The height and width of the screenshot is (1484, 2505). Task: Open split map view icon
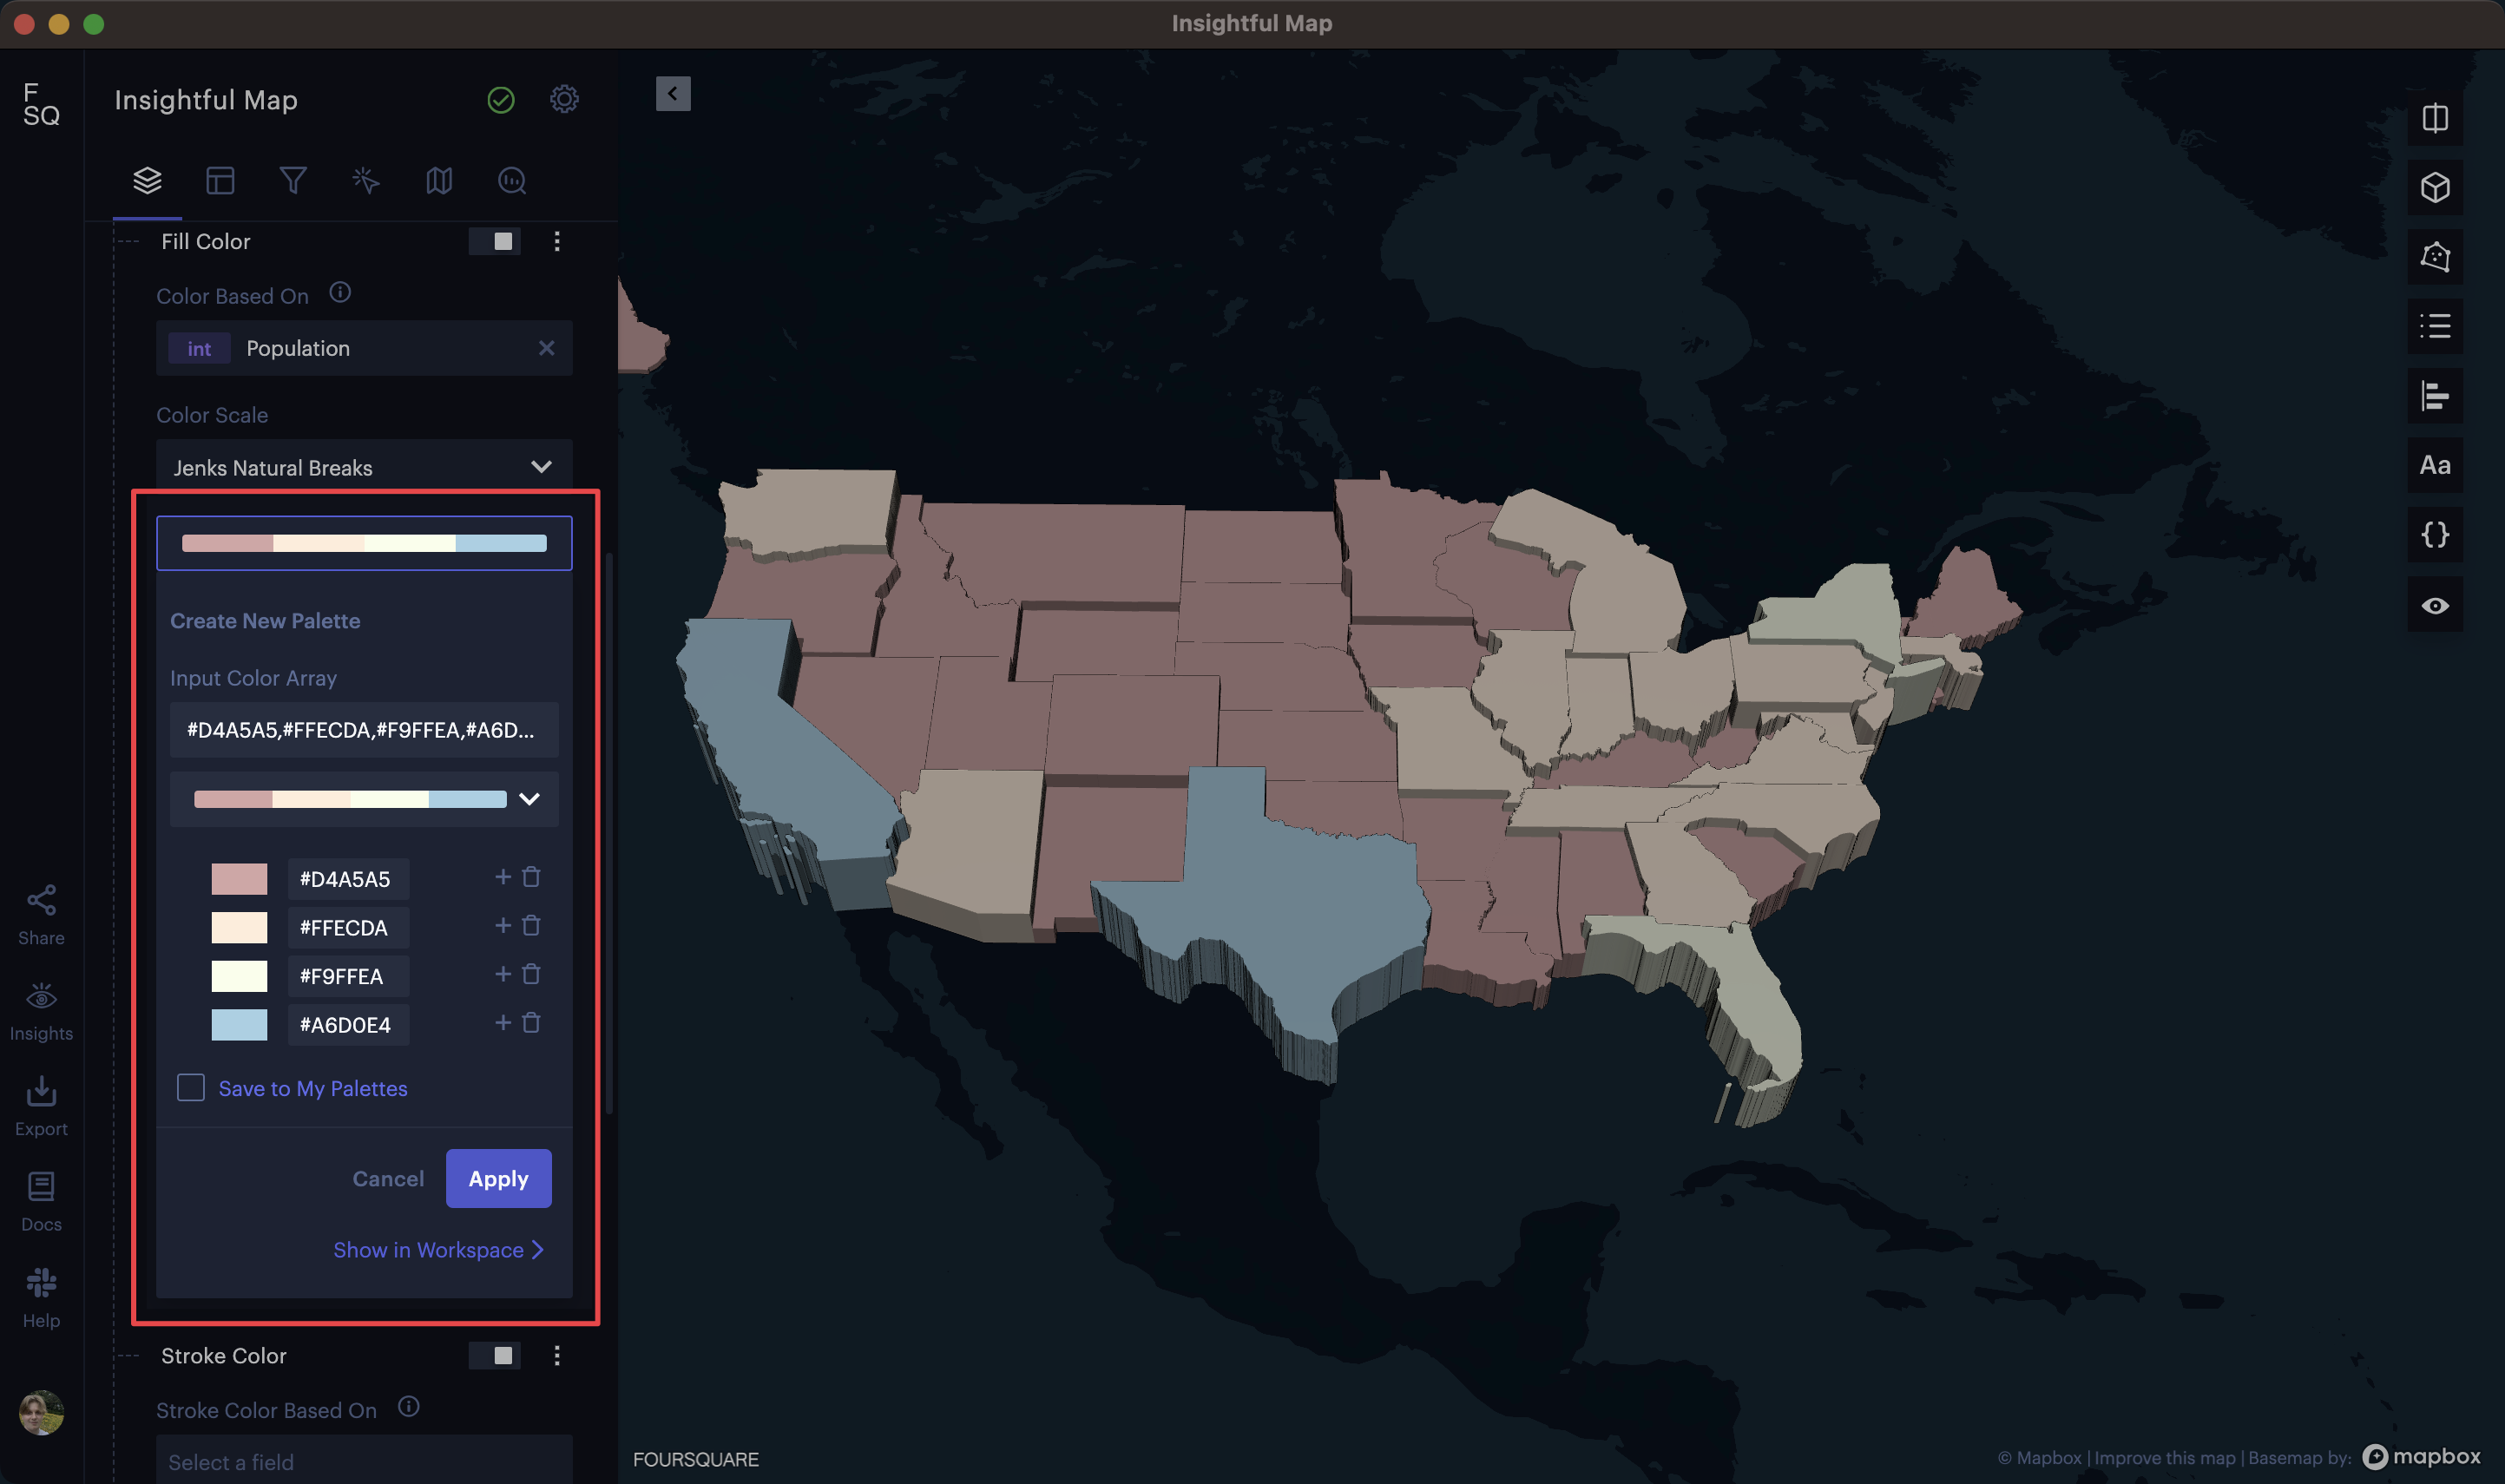(x=2434, y=119)
